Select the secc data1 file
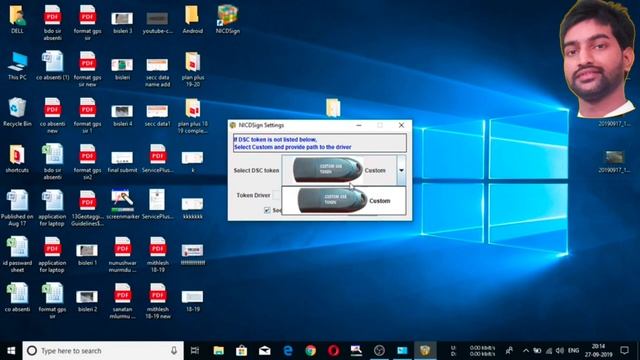This screenshot has height=360, width=640. tap(158, 115)
